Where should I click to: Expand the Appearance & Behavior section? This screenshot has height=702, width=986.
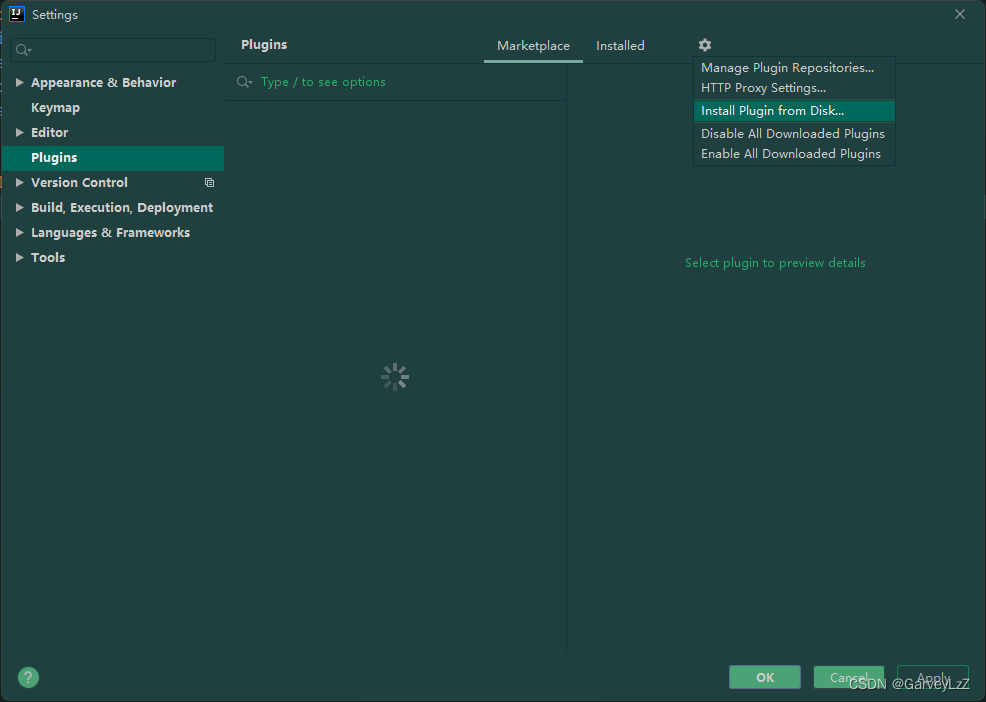[x=18, y=82]
